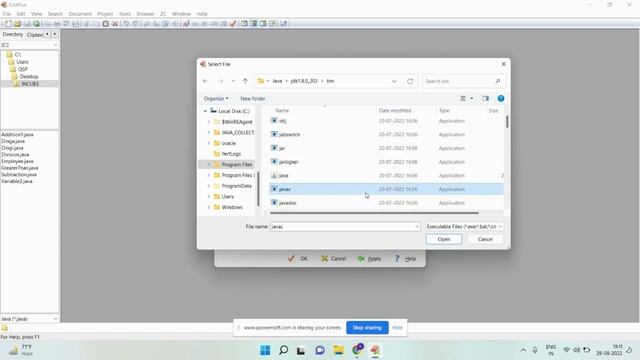The width and height of the screenshot is (640, 360).
Task: Click Cancel in the Select File dialog
Action: tap(485, 239)
